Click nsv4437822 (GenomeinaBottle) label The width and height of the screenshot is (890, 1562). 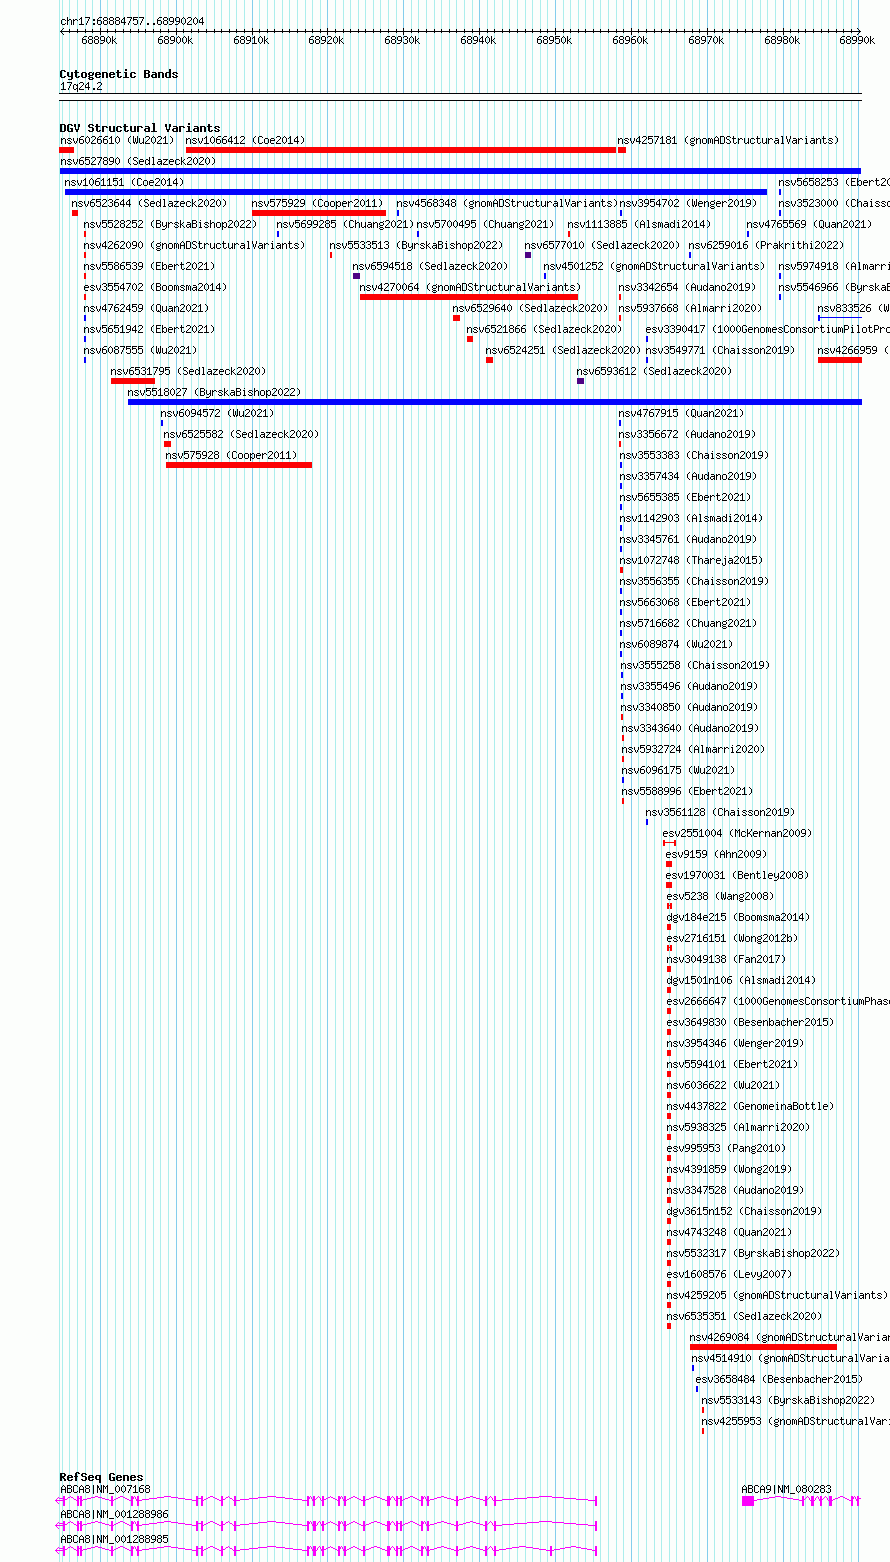click(750, 1106)
